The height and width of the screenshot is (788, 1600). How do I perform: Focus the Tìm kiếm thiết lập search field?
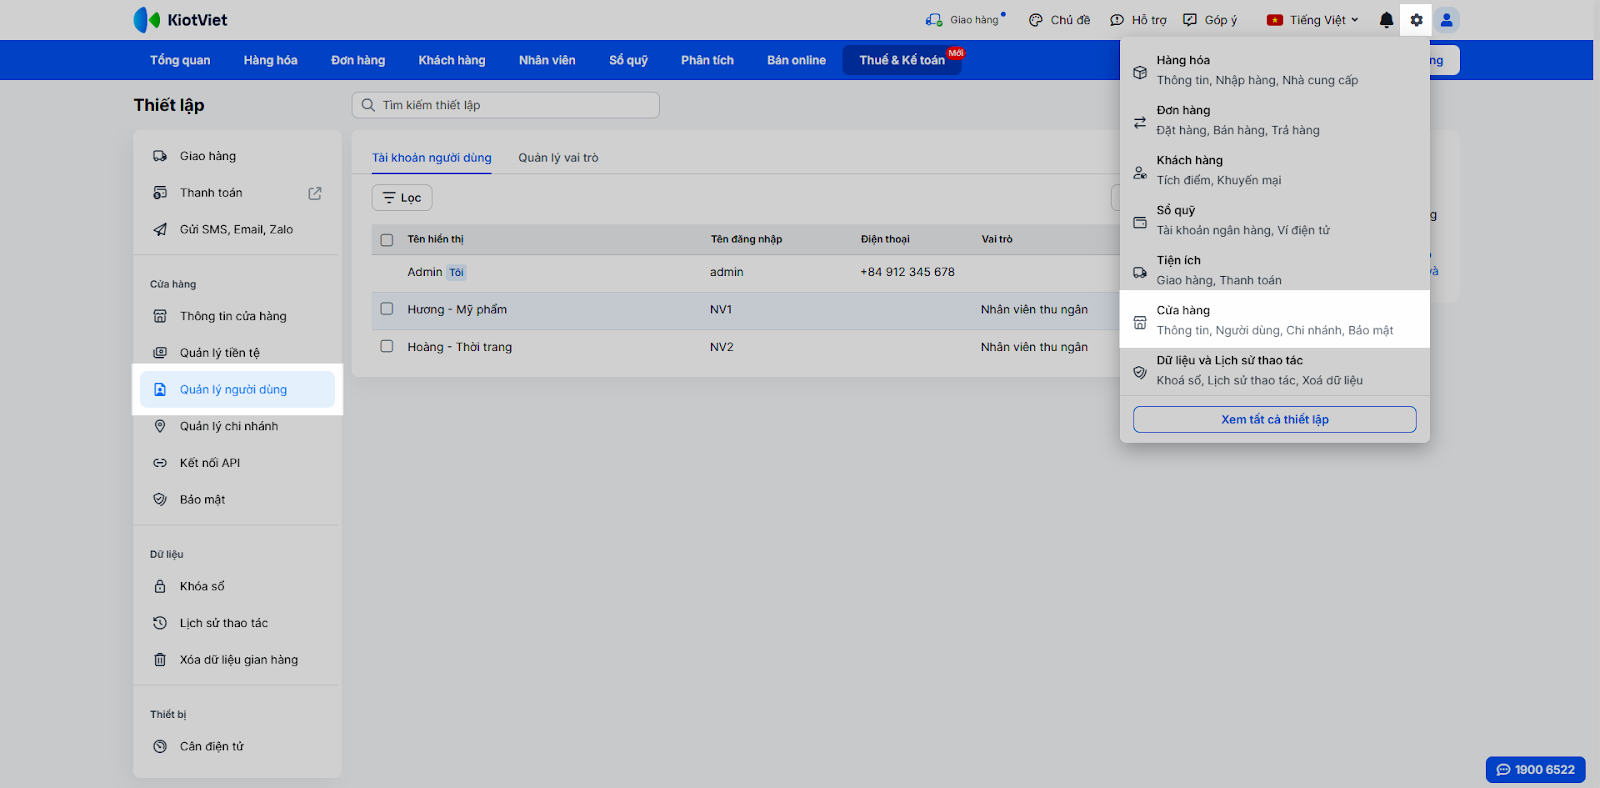pyautogui.click(x=506, y=105)
